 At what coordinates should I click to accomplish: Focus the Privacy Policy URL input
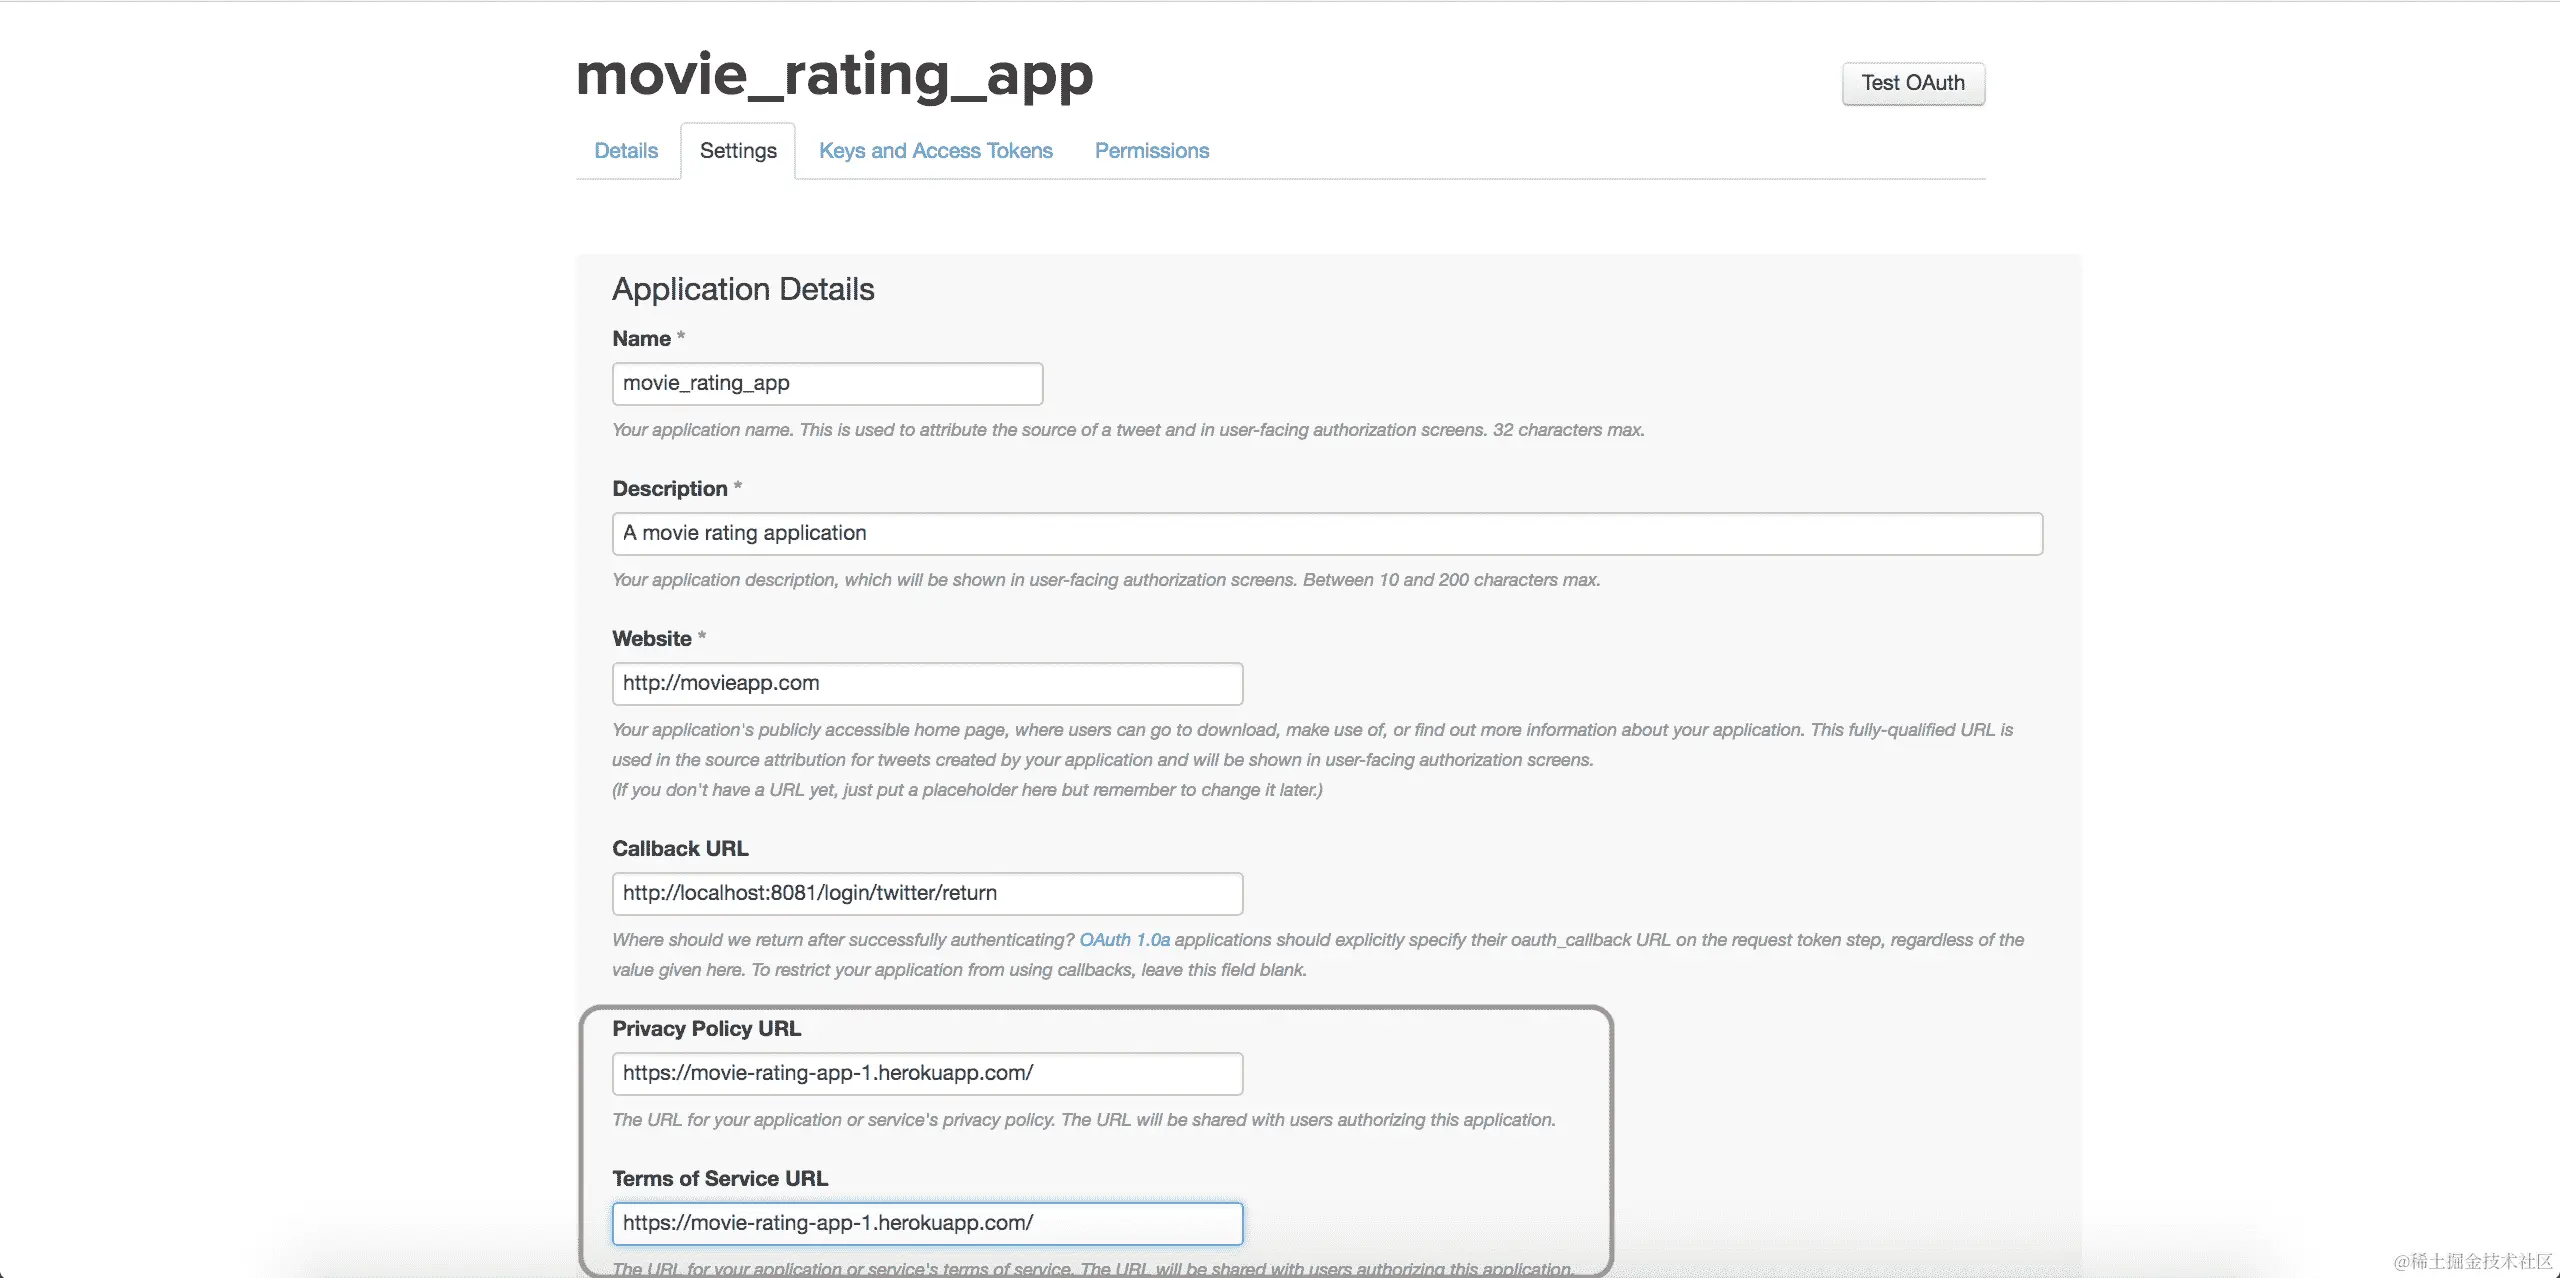click(x=927, y=1074)
